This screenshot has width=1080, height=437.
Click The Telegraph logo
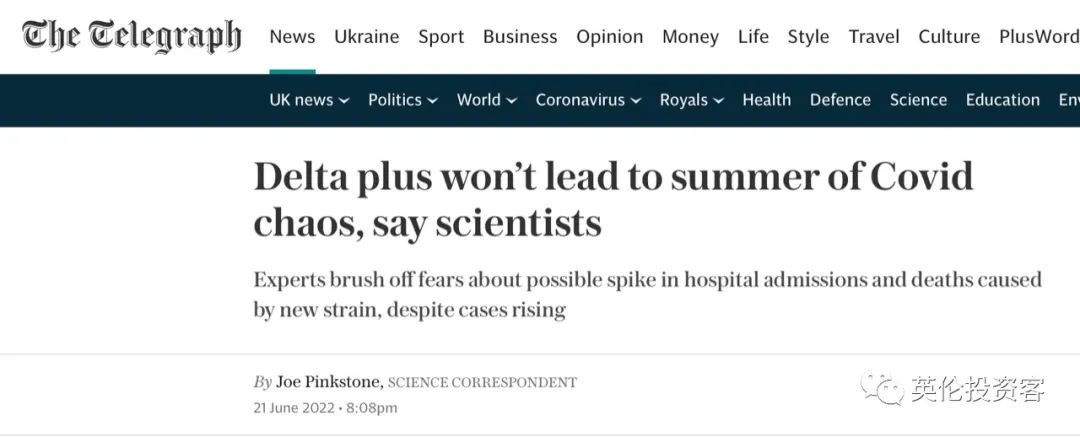click(131, 36)
